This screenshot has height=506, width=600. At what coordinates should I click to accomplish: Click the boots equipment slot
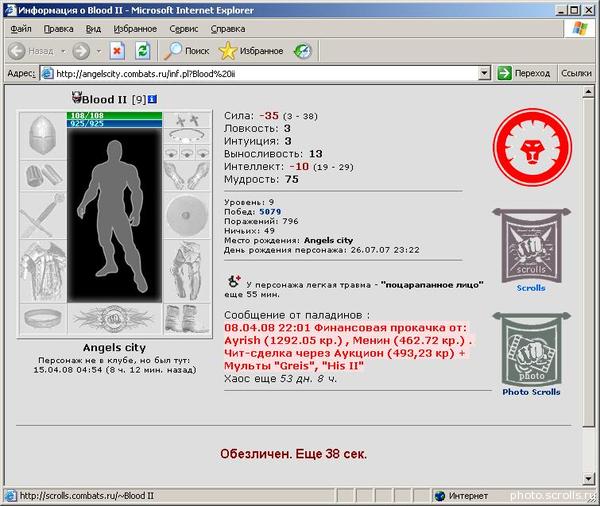pos(187,319)
